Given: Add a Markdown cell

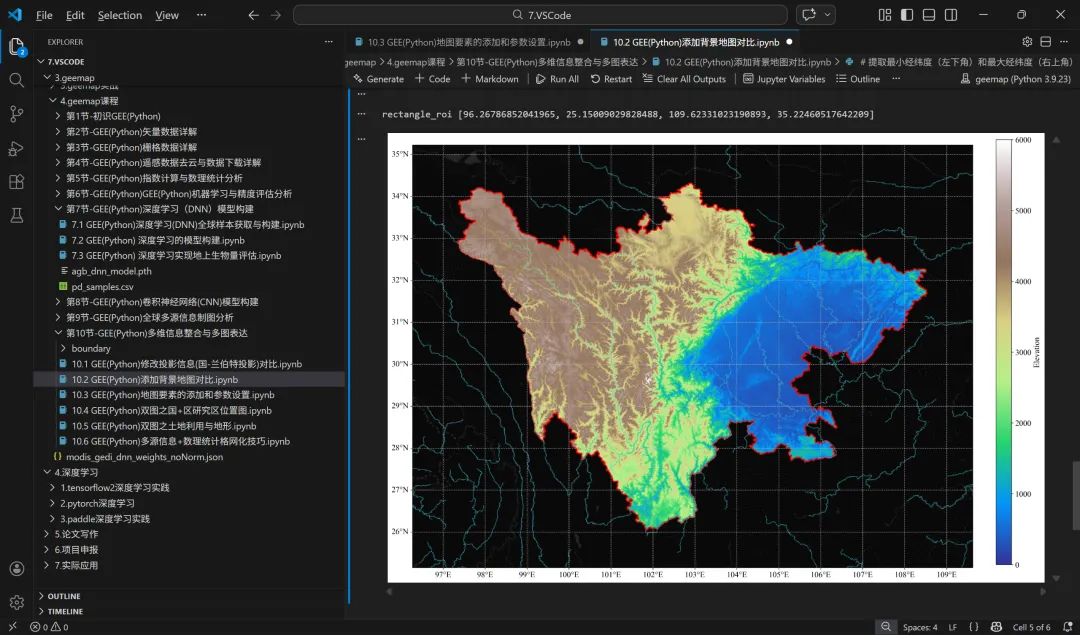Looking at the screenshot, I should [x=490, y=79].
